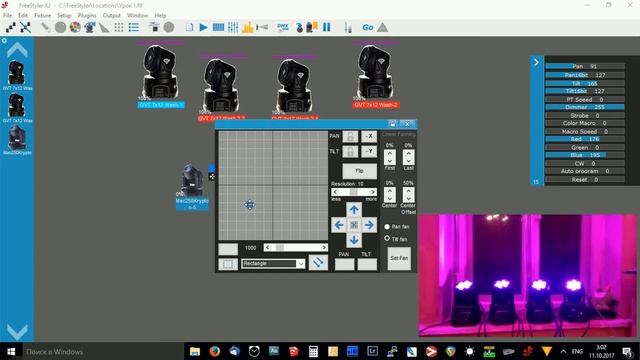Click the Red 176 channel bar
Viewport: 640px width, 360px height.
pyautogui.click(x=585, y=139)
